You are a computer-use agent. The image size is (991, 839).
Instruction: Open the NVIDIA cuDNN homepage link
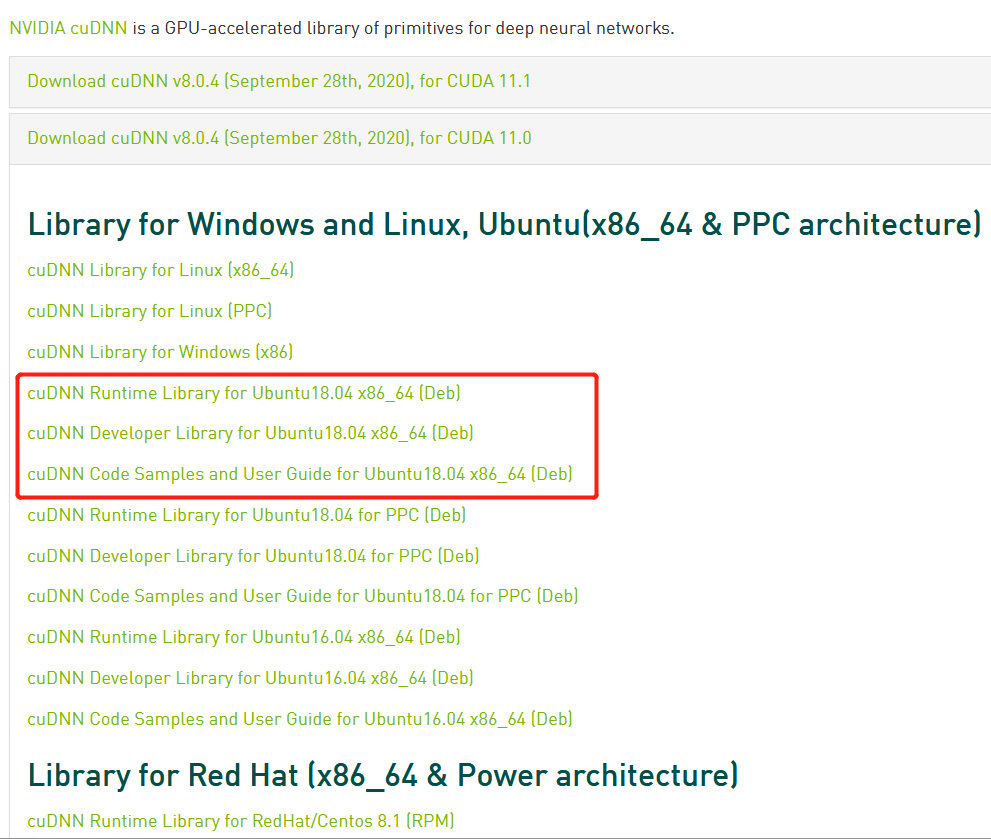pyautogui.click(x=65, y=27)
